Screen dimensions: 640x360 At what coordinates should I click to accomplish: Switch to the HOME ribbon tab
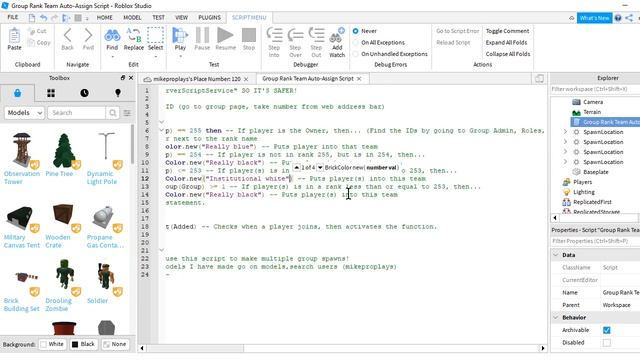[x=104, y=18]
